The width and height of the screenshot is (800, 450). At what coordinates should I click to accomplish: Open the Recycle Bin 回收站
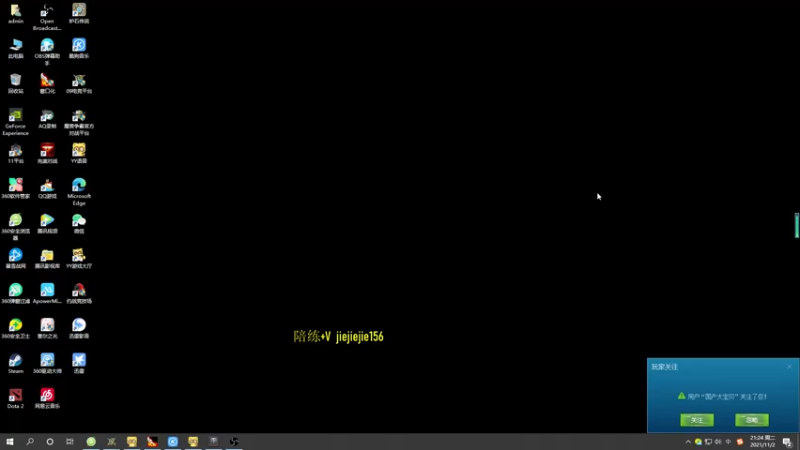15,84
